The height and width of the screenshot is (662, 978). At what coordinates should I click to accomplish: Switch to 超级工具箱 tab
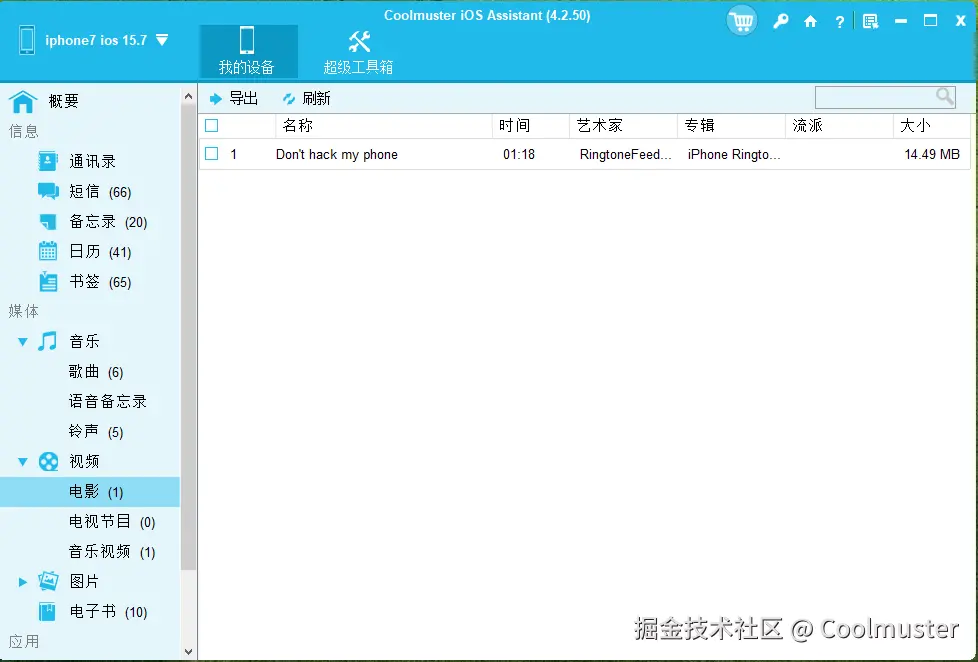click(x=358, y=51)
